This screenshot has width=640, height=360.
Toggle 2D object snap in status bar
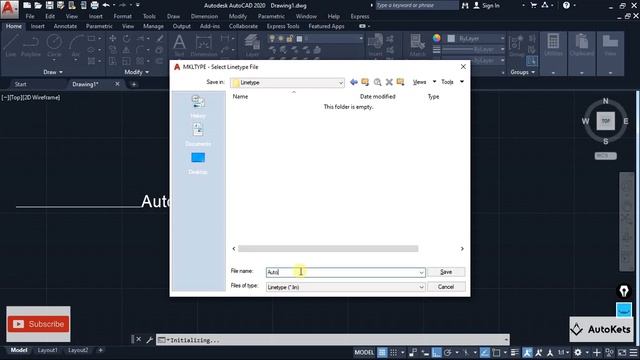click(496, 352)
